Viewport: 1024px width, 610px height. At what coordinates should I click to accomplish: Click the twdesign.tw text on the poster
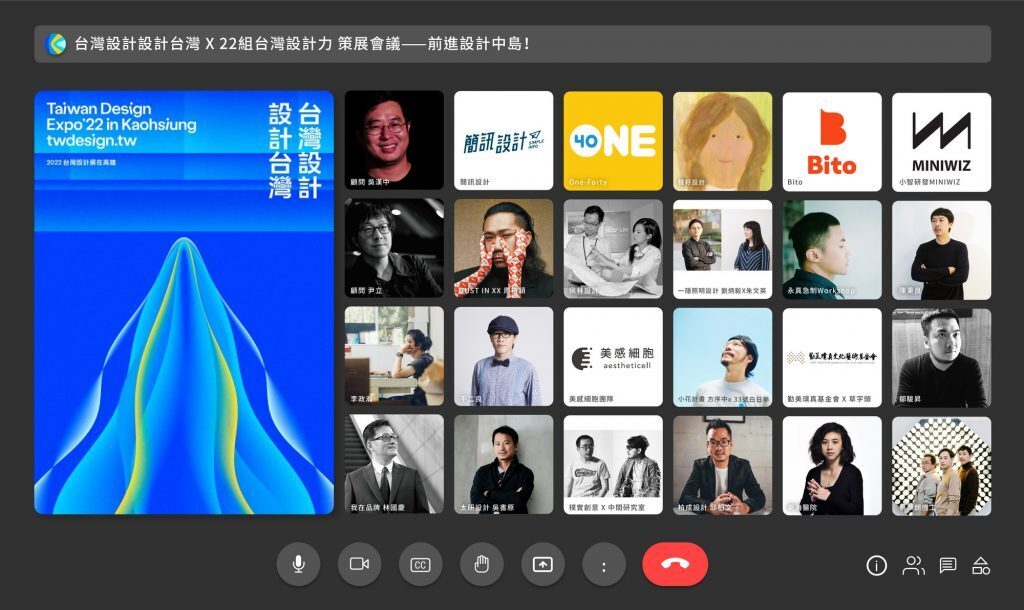[91, 140]
